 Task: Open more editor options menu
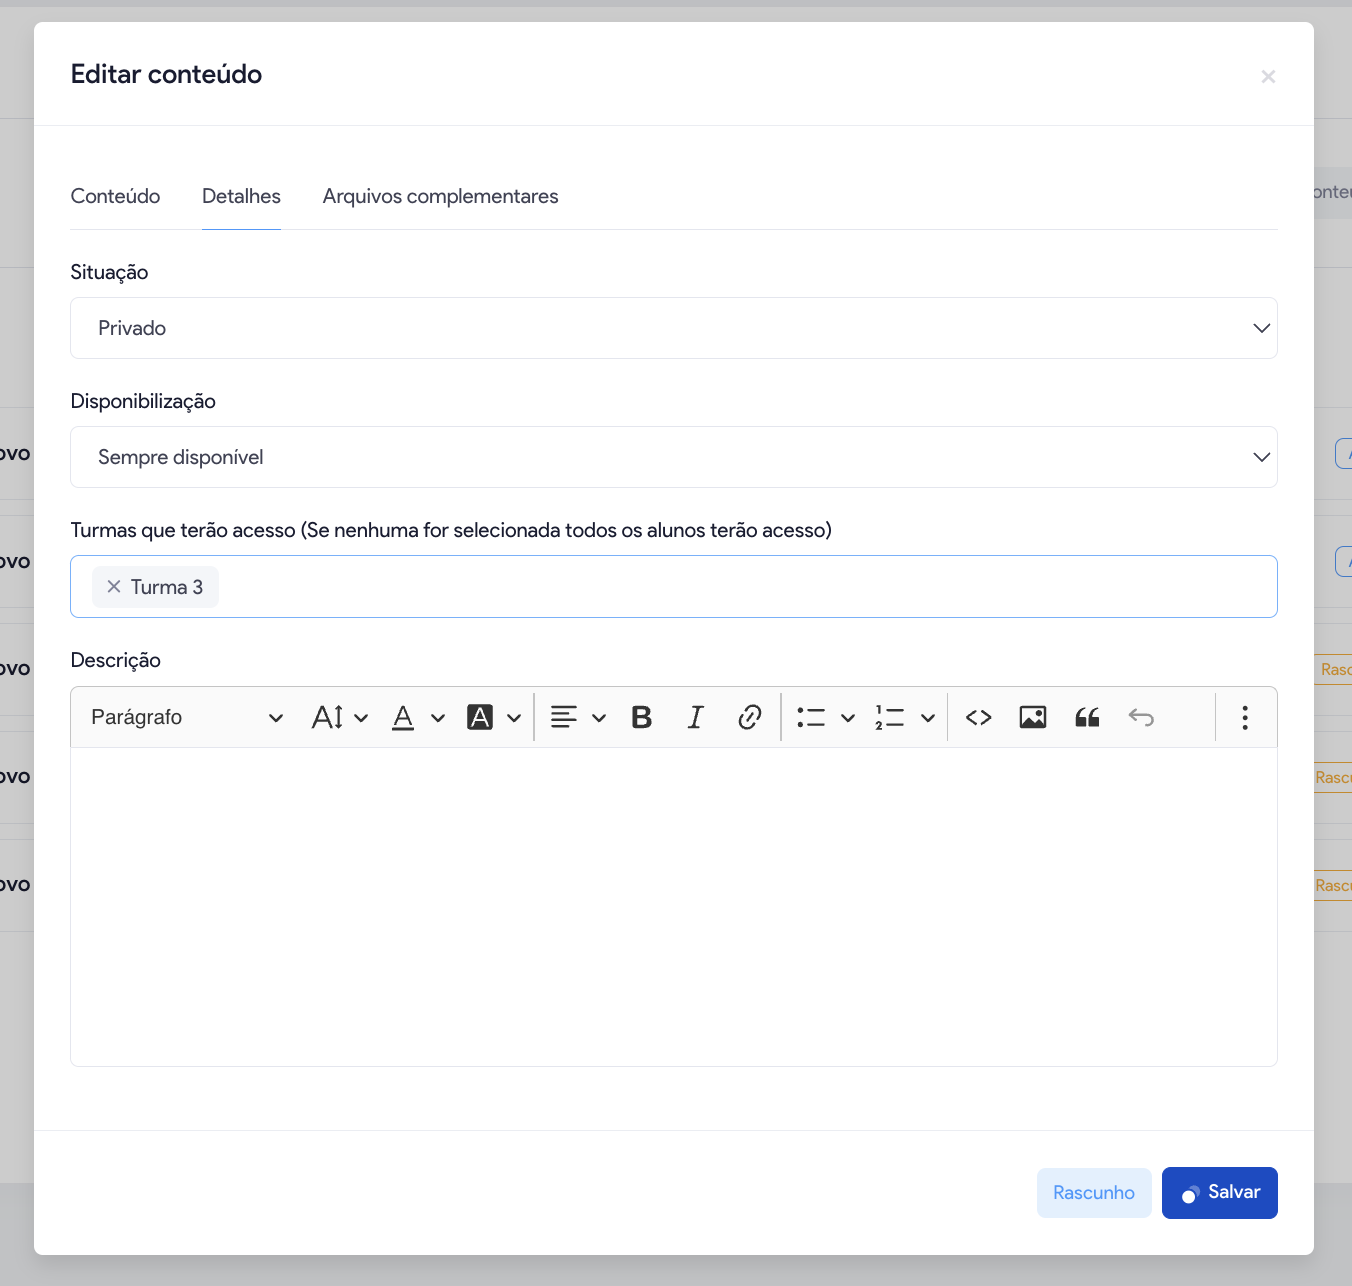1244,717
